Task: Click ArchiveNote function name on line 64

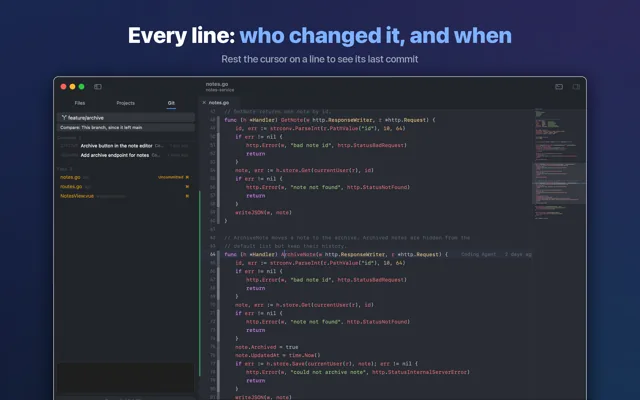Action: [298, 254]
